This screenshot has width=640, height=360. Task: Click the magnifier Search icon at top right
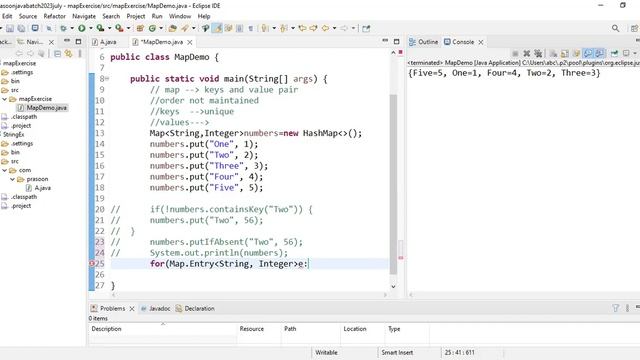click(615, 28)
